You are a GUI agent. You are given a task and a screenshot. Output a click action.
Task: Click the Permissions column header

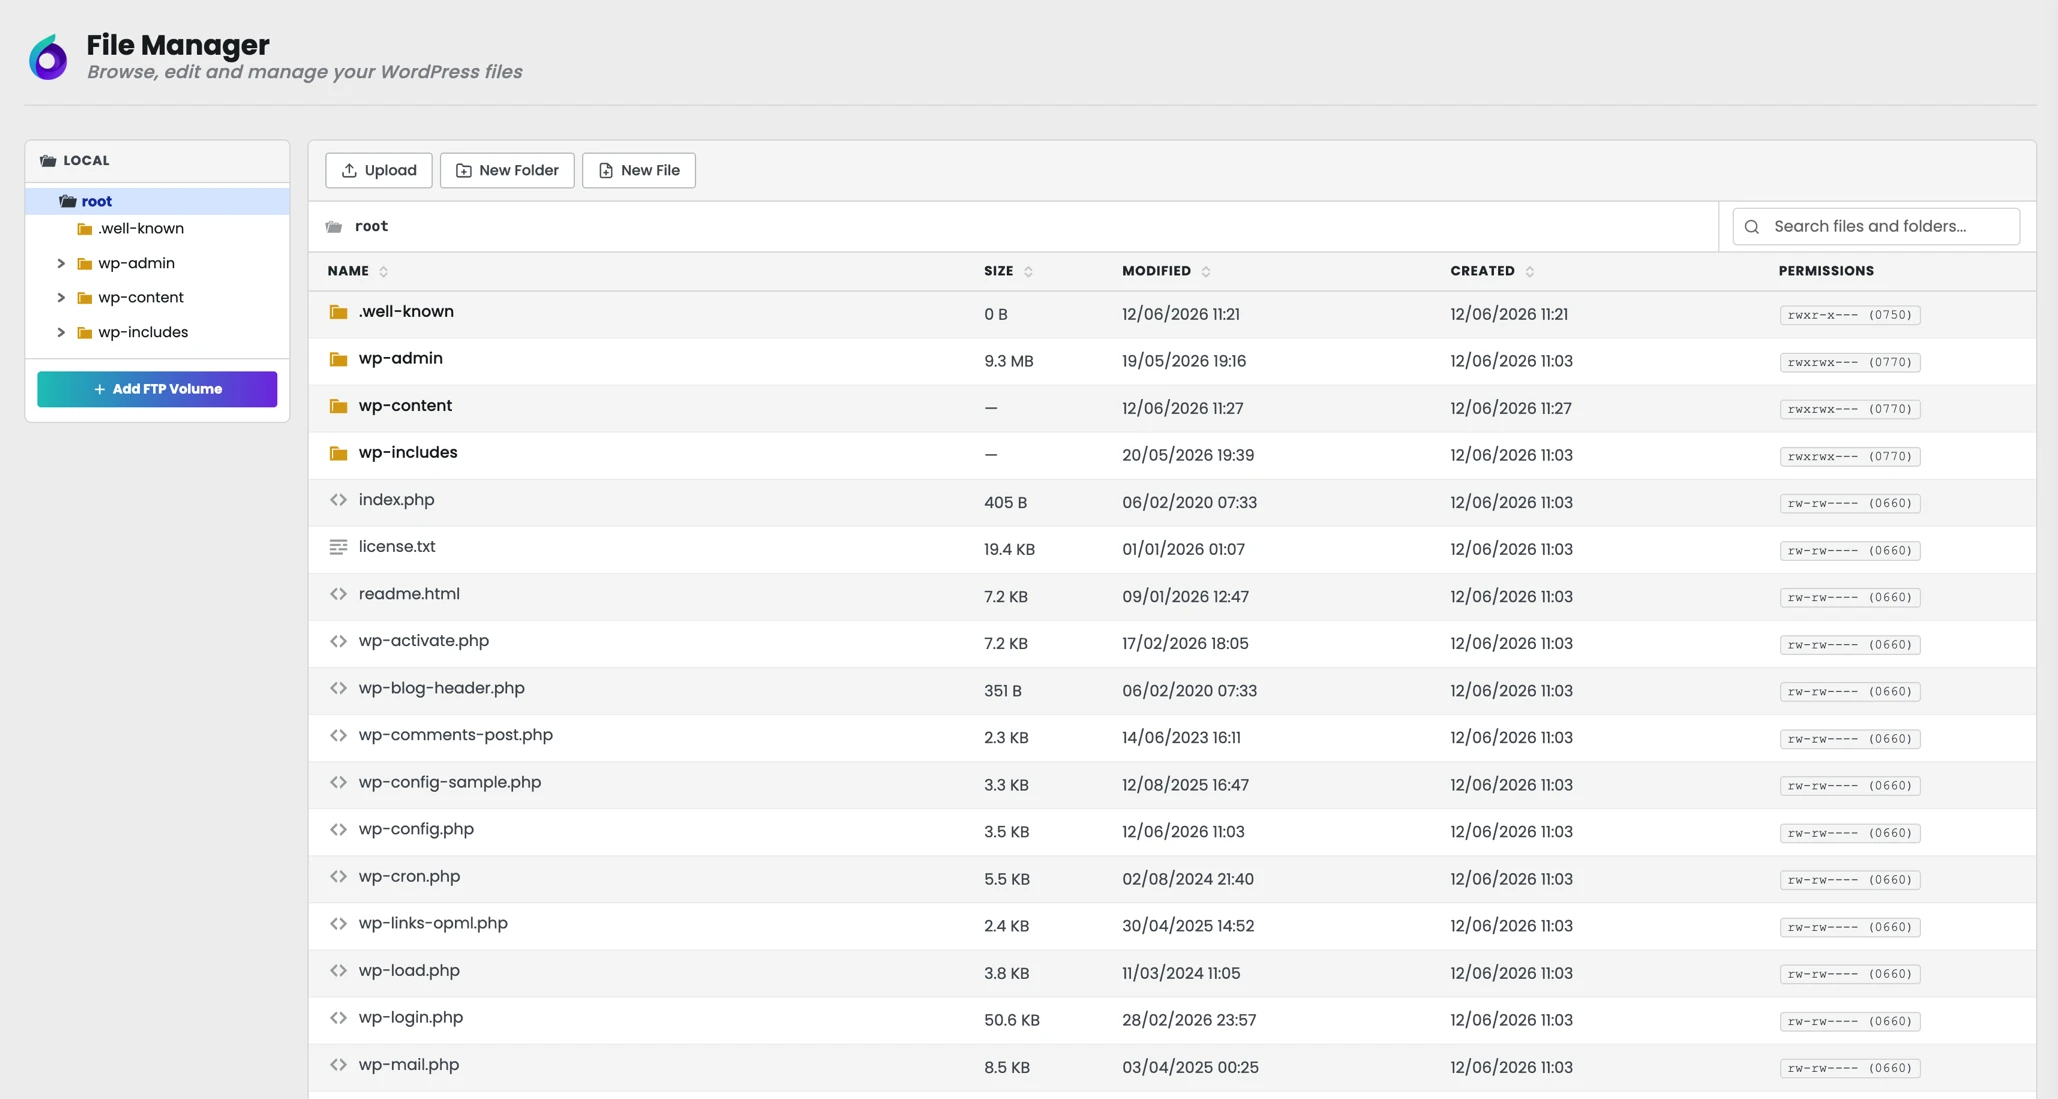click(x=1826, y=271)
